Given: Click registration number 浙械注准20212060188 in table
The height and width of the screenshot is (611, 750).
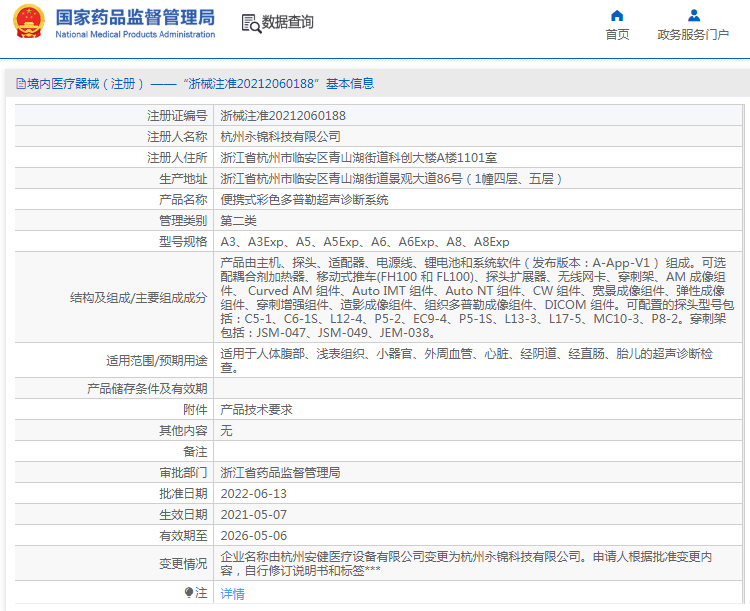Looking at the screenshot, I should pyautogui.click(x=283, y=116).
